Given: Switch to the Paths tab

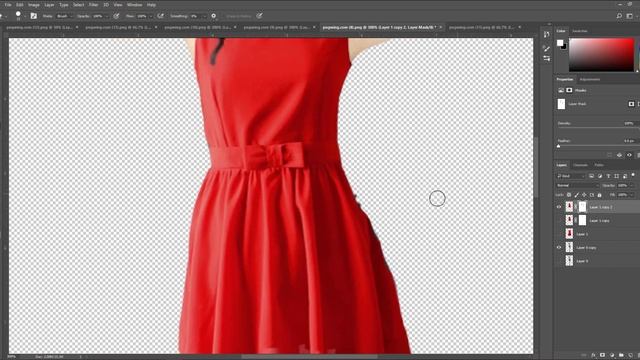Looking at the screenshot, I should click(x=599, y=165).
